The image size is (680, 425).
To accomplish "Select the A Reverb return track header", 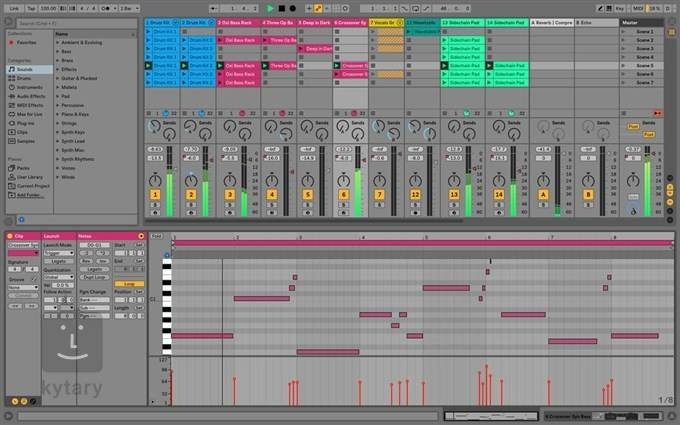I will click(x=552, y=23).
